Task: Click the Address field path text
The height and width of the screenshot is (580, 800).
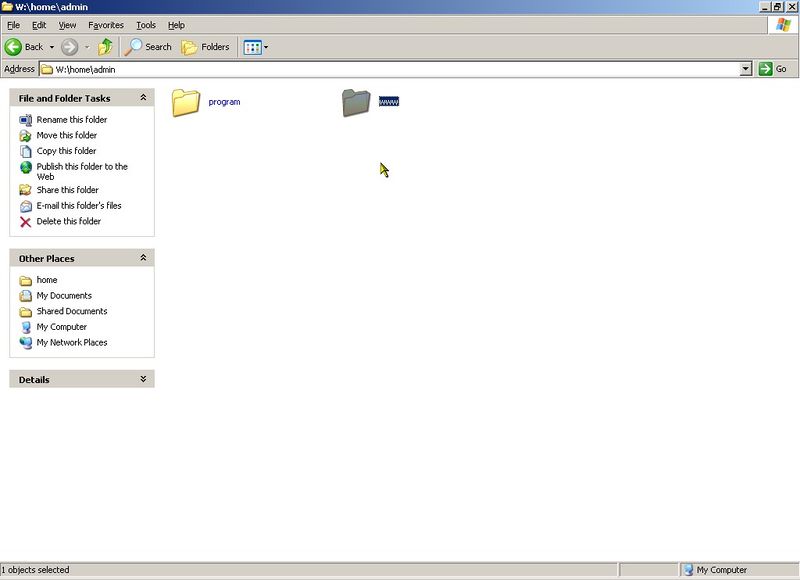Action: [x=85, y=69]
